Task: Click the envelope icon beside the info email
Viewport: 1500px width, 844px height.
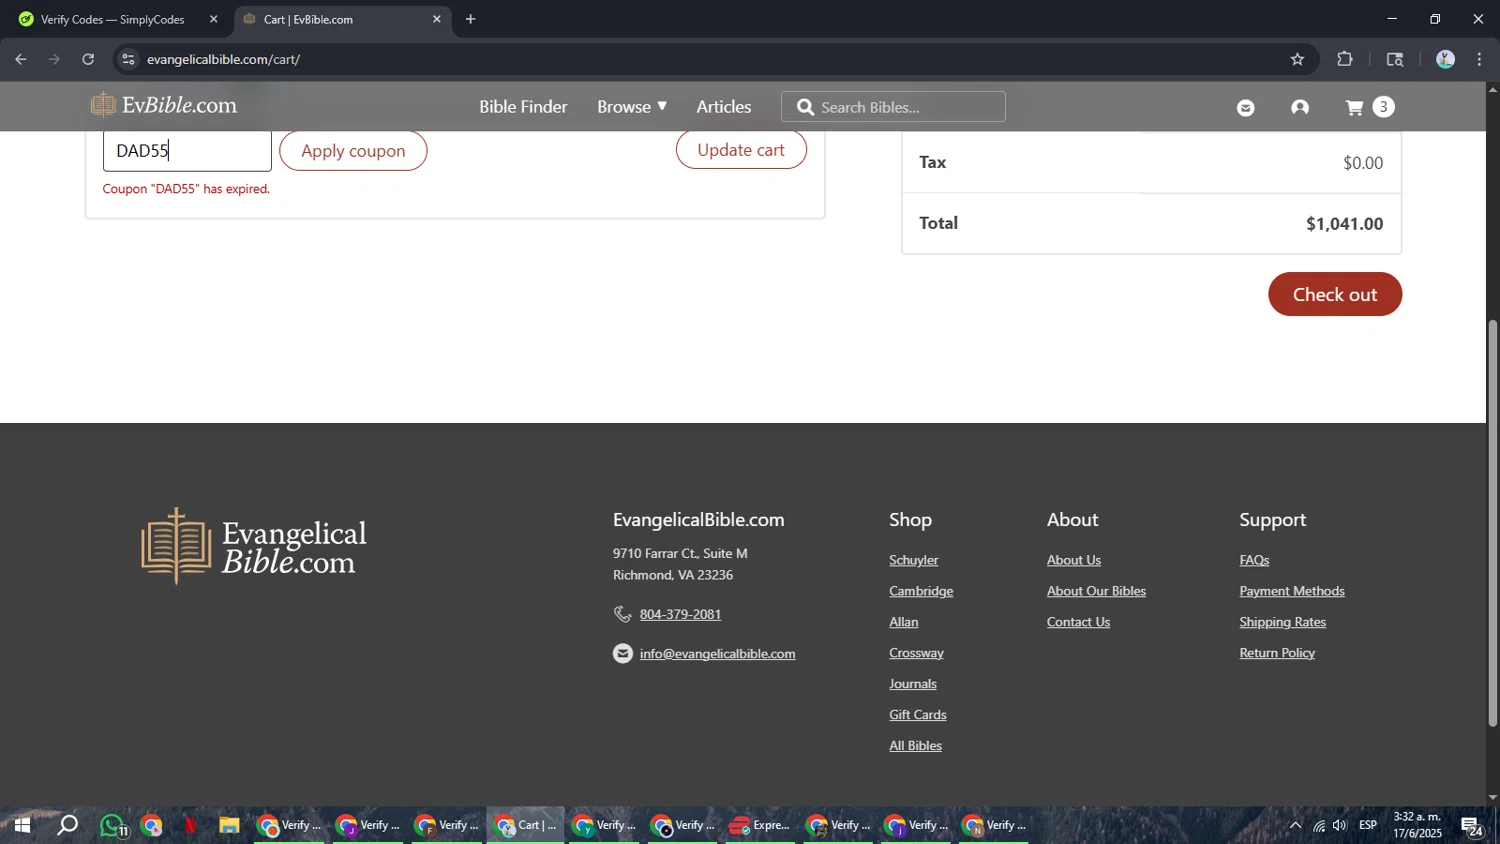Action: click(x=623, y=653)
